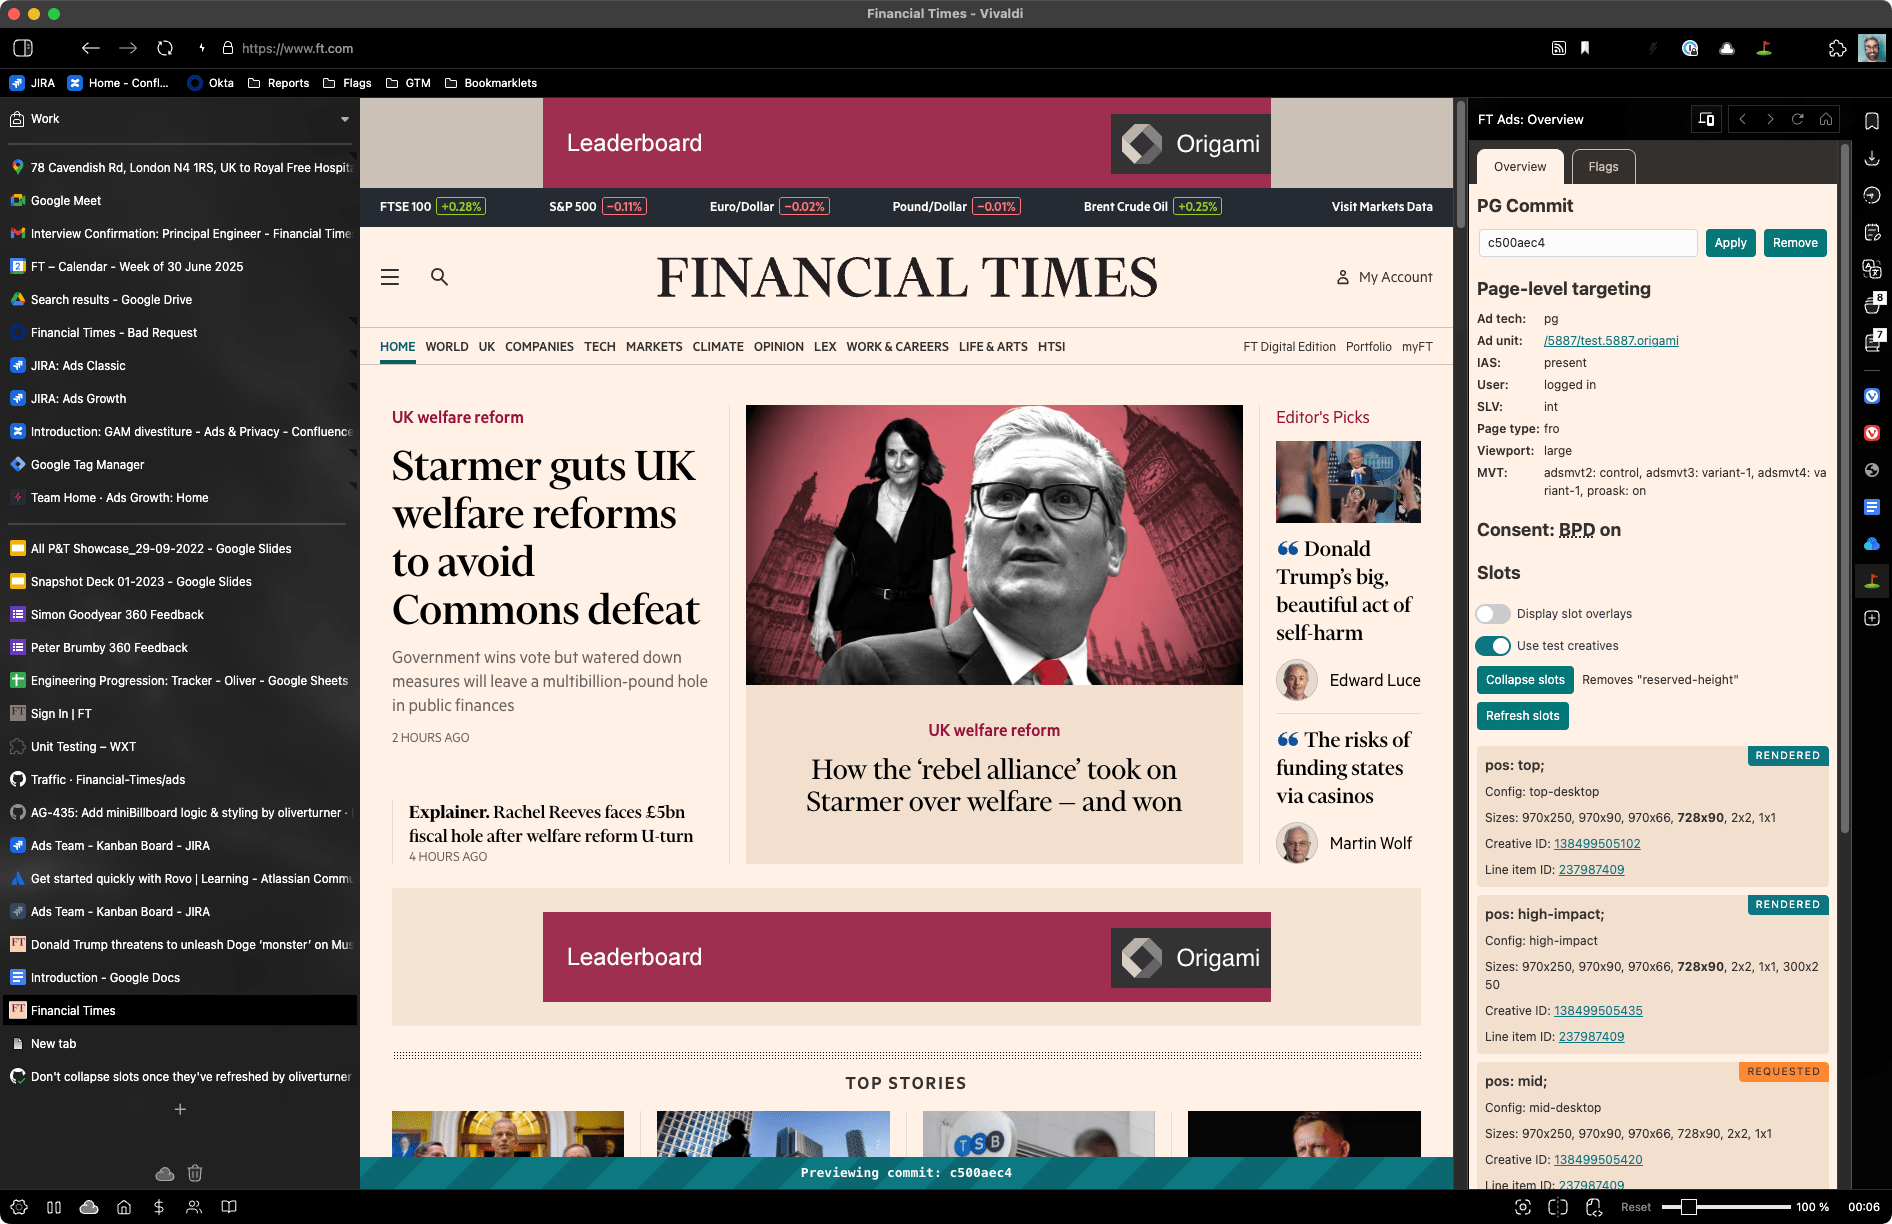1892x1224 pixels.
Task: Open the OPINION navigation section
Action: coord(779,347)
